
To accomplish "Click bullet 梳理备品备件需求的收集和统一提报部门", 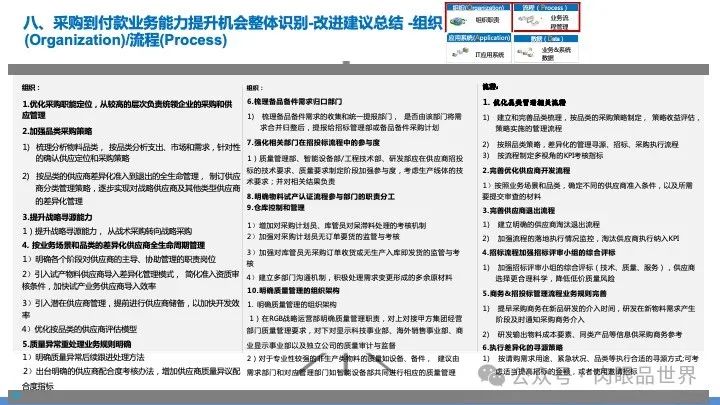I will (354, 122).
